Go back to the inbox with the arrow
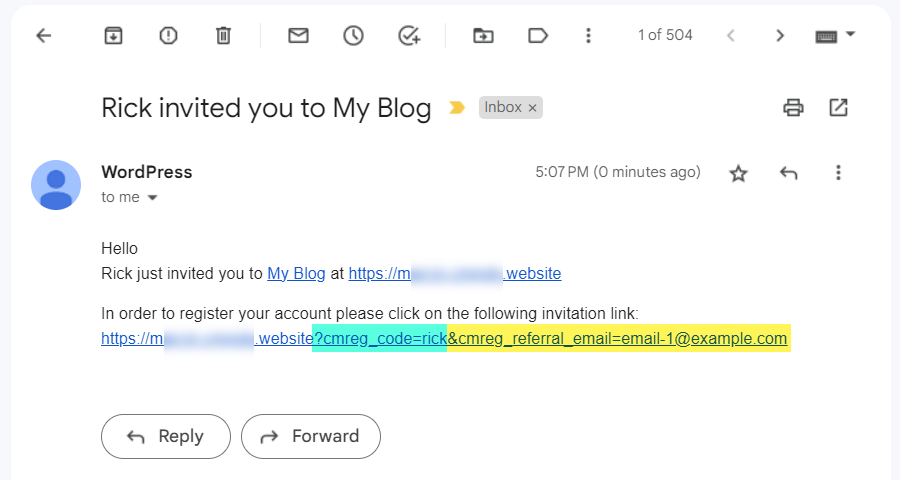Viewport: 900px width, 480px height. coord(44,36)
